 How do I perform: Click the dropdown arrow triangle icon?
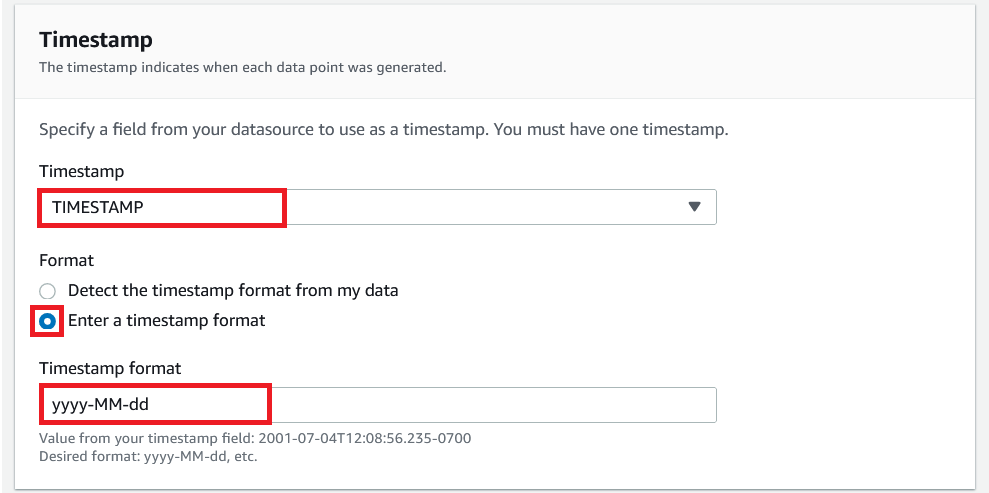click(695, 207)
